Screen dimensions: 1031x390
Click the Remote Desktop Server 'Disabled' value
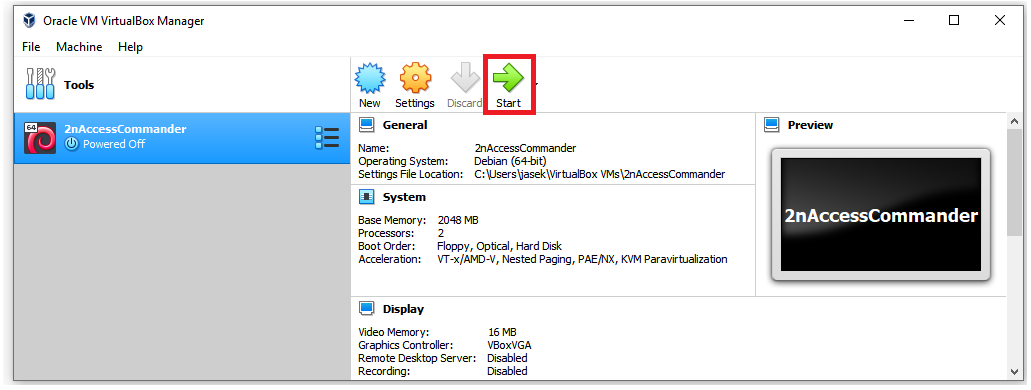click(507, 358)
